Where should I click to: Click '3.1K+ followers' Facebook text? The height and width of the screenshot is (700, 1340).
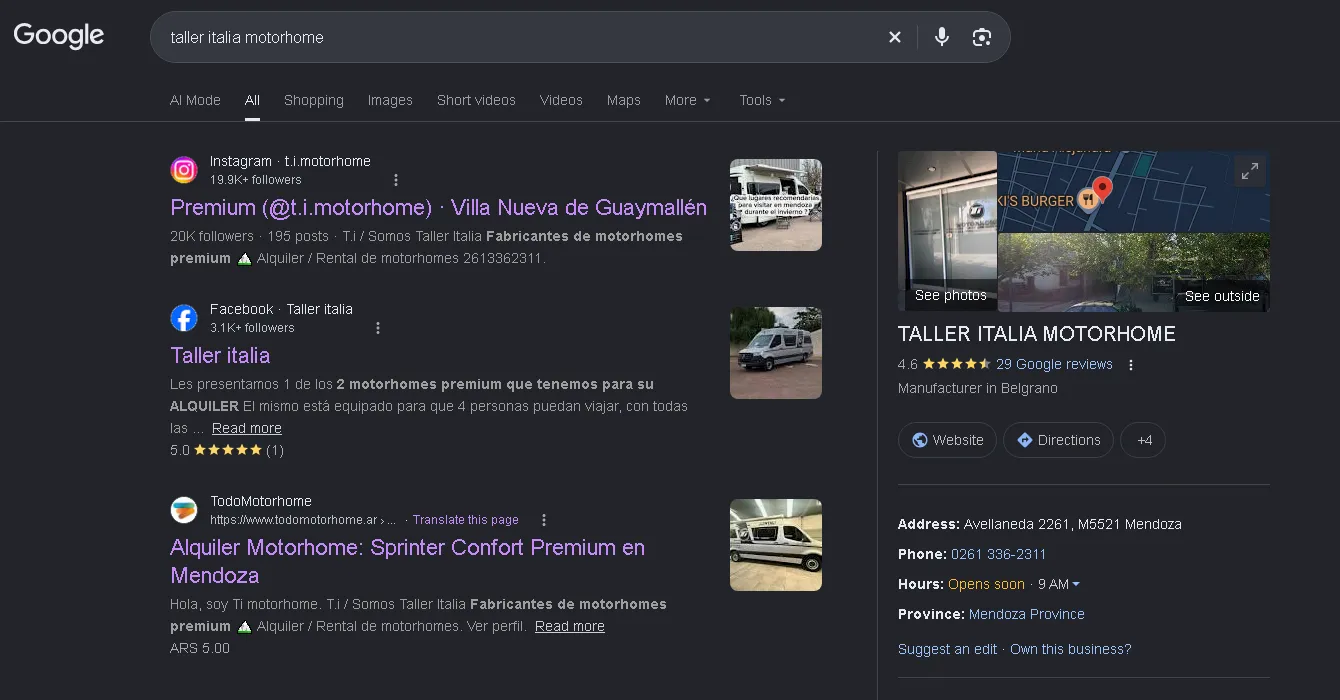pyautogui.click(x=252, y=328)
